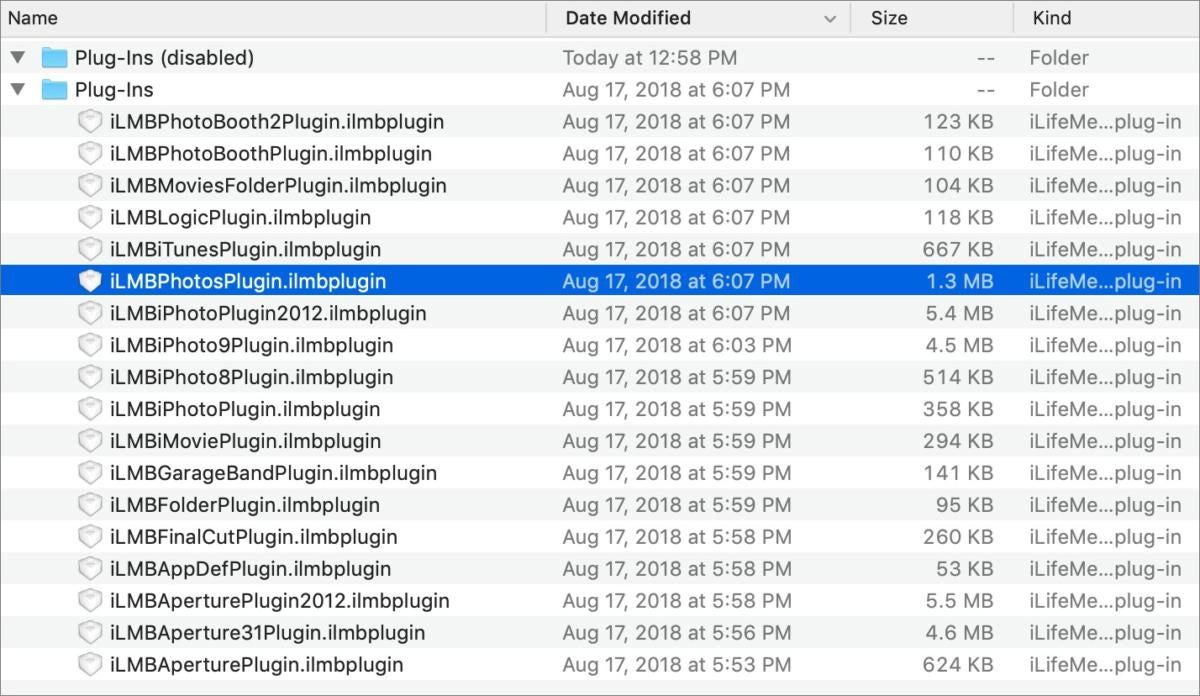This screenshot has width=1200, height=696.
Task: Select iLMBPhotosPlugin.ilmbplugin file name
Action: point(248,282)
